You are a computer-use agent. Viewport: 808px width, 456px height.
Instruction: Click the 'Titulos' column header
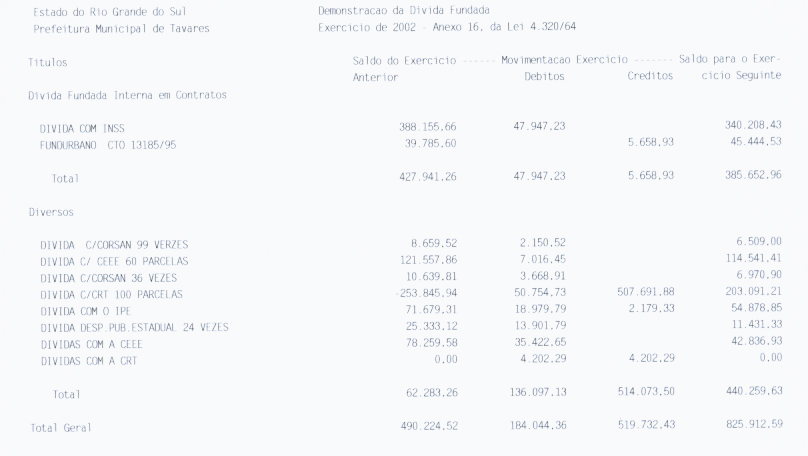coord(48,62)
